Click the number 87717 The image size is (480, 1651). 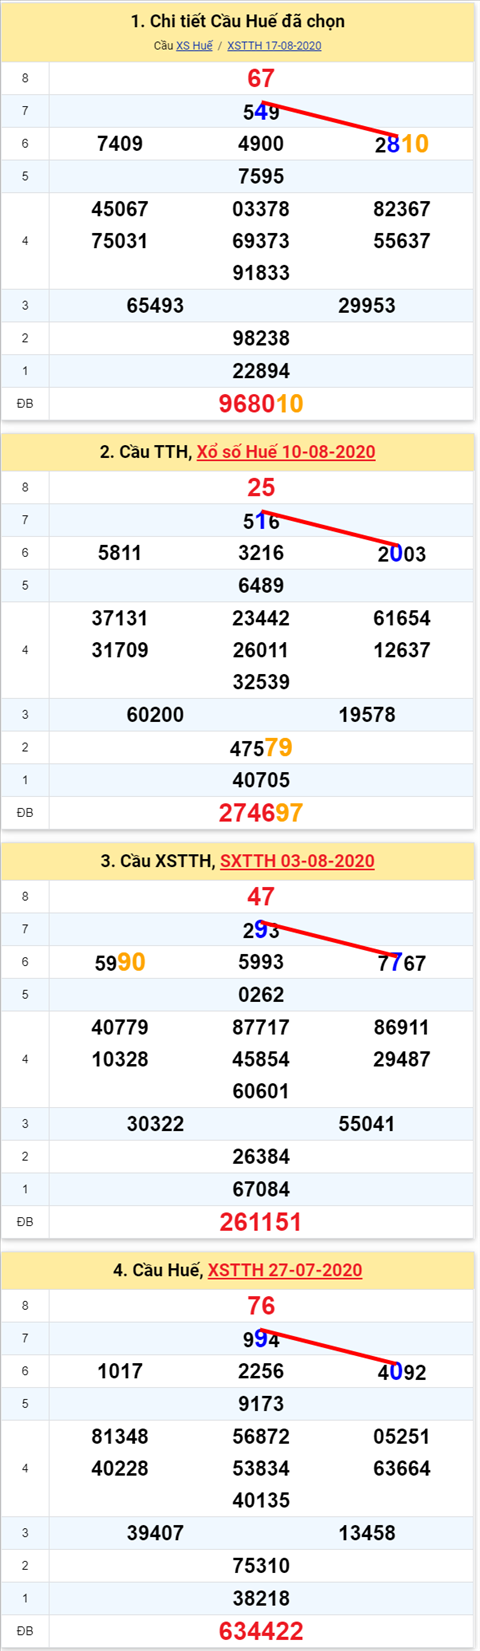click(x=261, y=1027)
